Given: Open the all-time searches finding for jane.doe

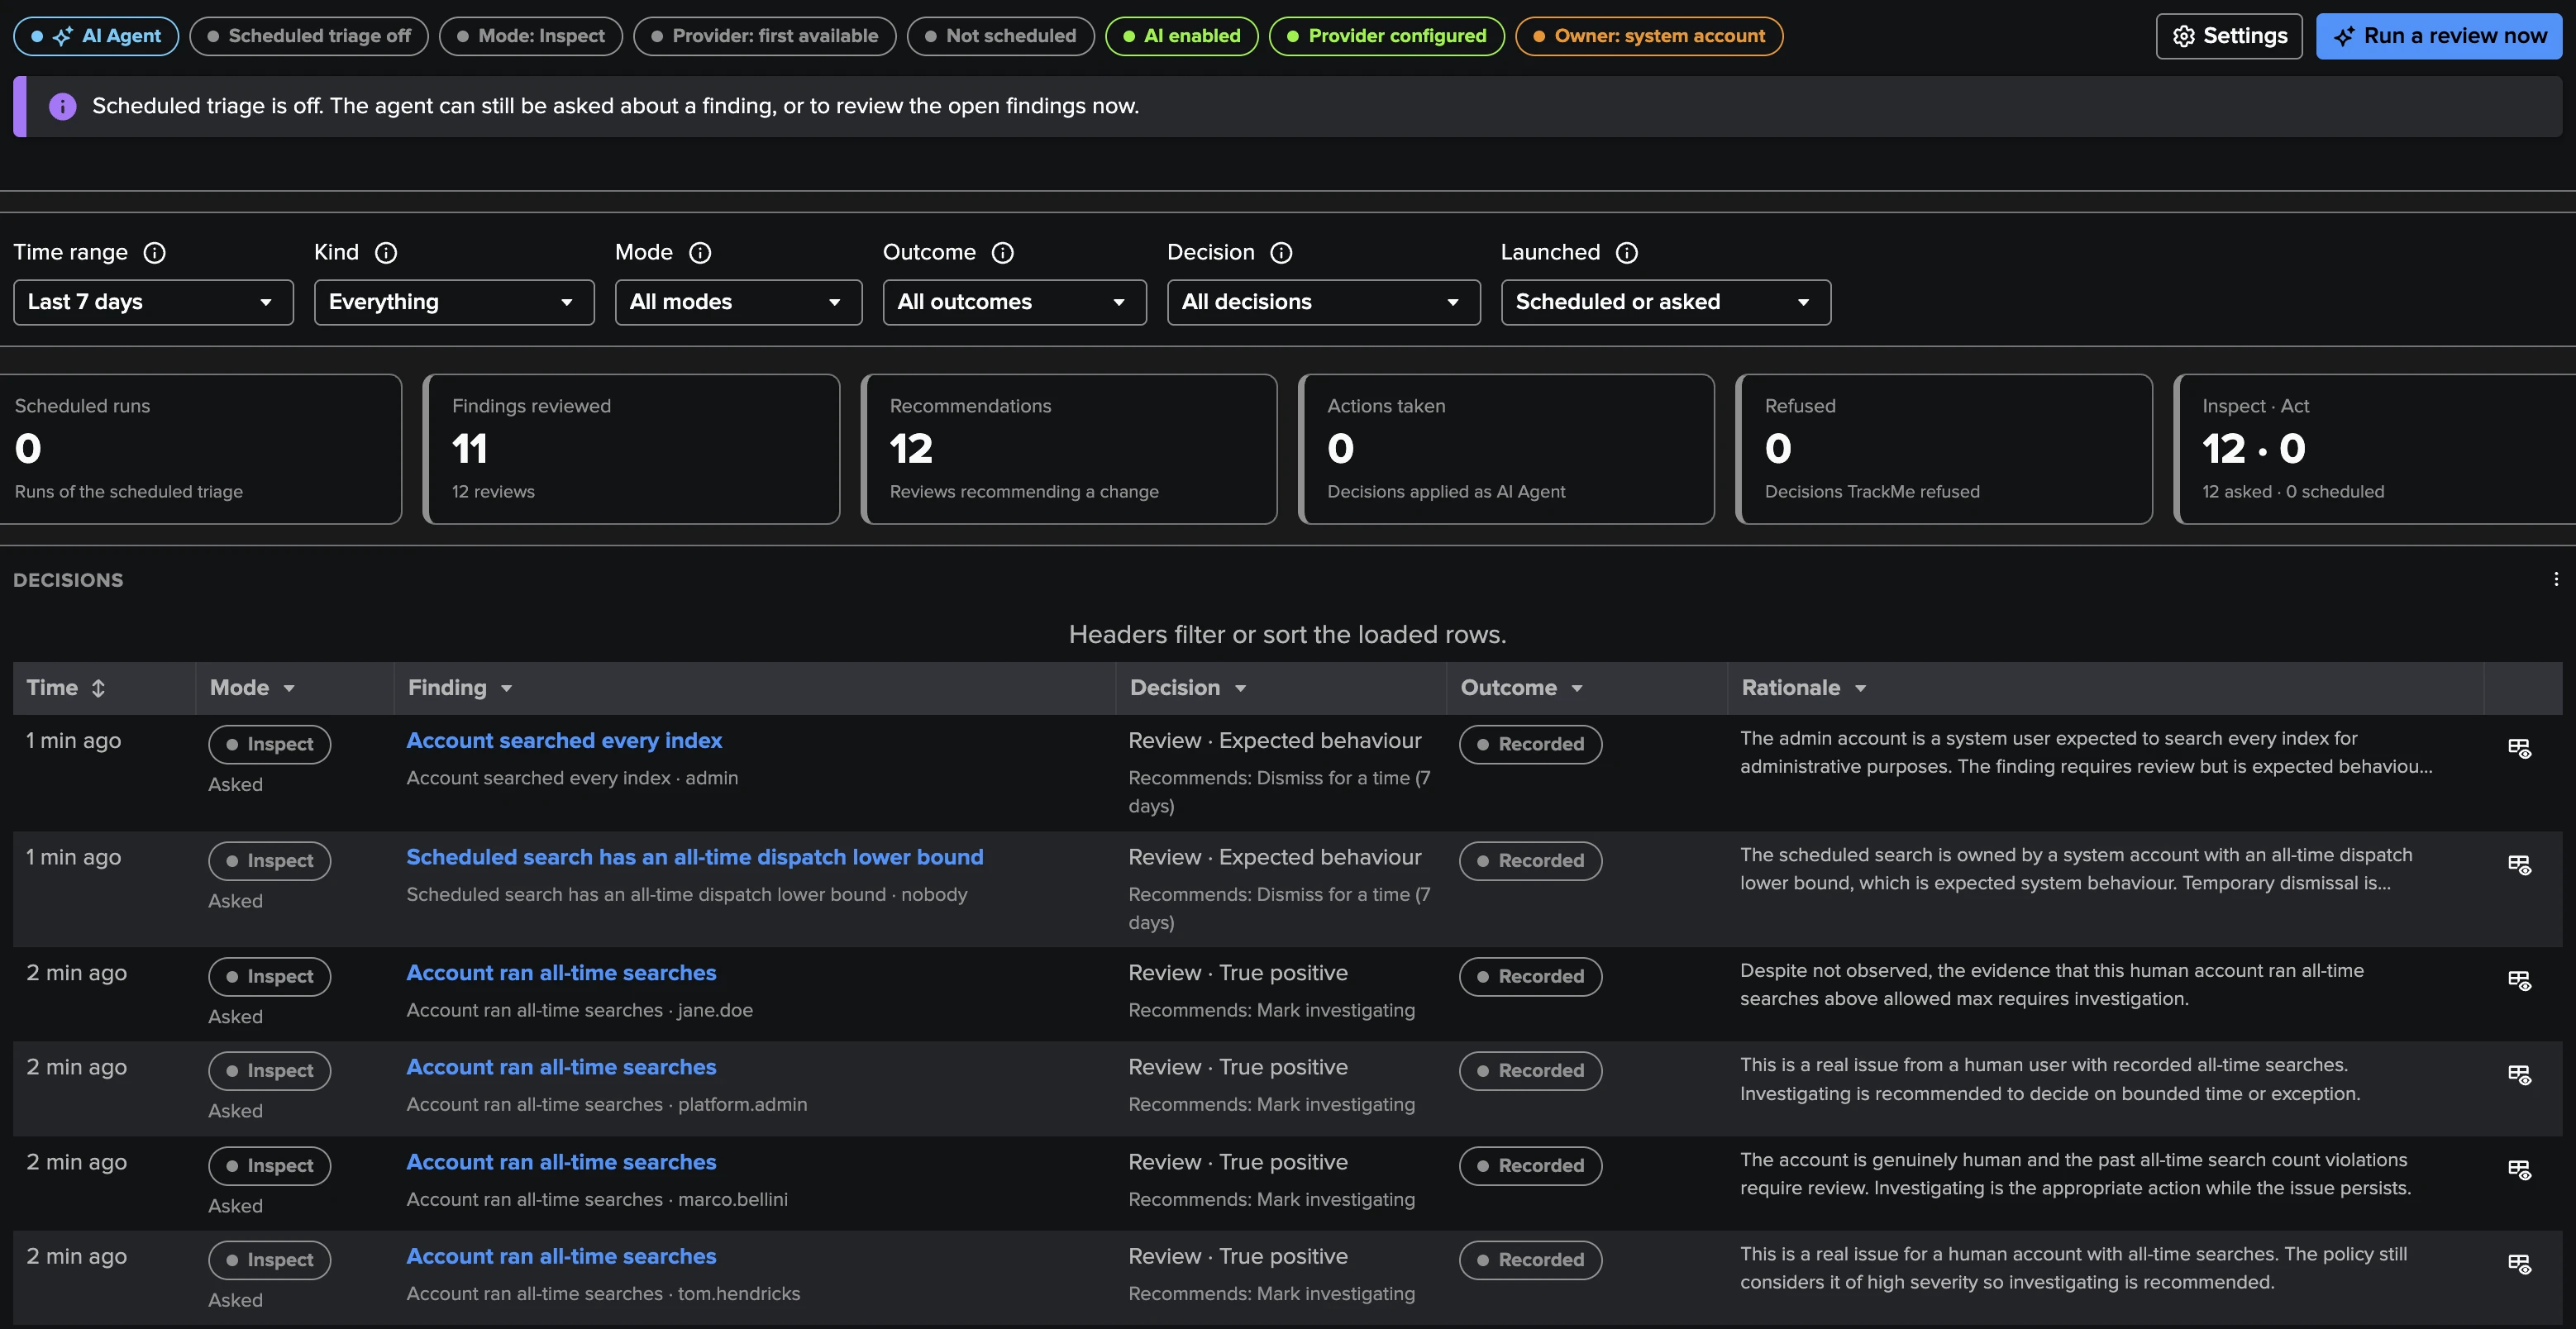Looking at the screenshot, I should pos(561,973).
